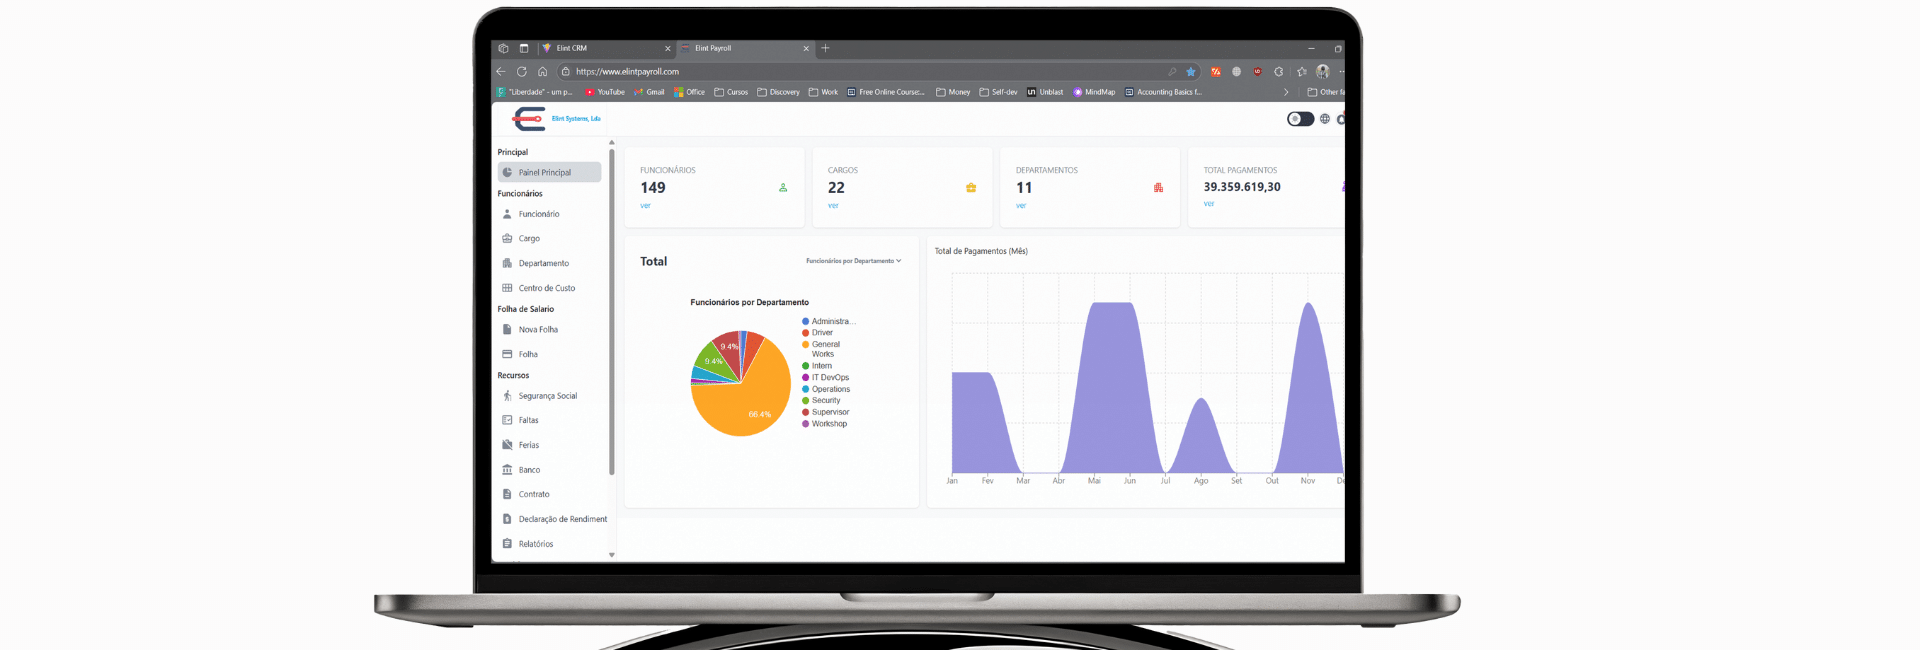Click the sidebar scroll down arrow
Screen dimensions: 1920x650
[612, 555]
